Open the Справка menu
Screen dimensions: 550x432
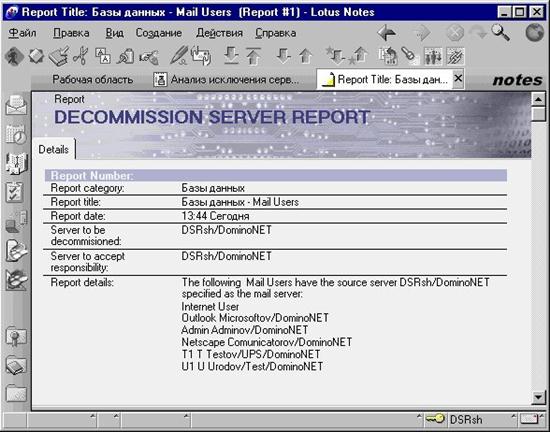tap(276, 33)
